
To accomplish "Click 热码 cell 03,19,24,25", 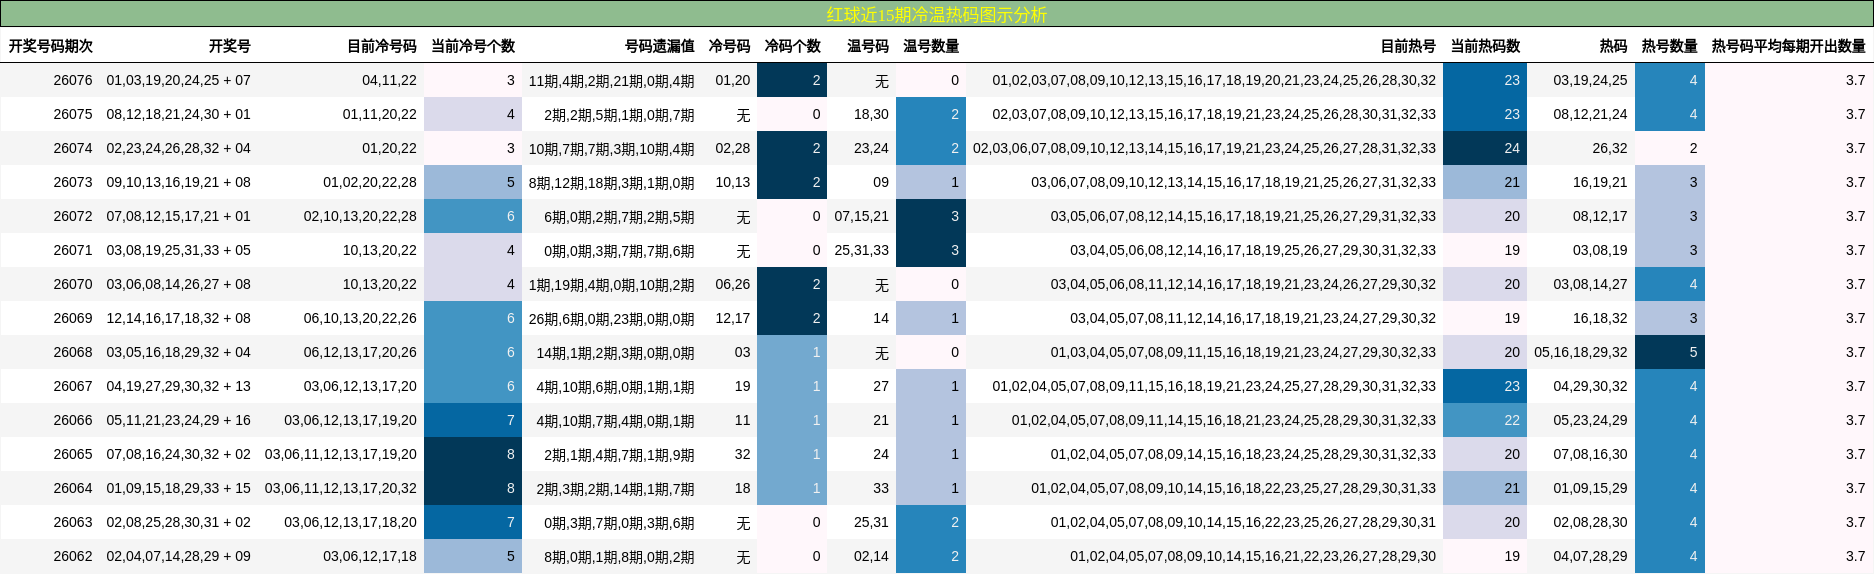I will 1590,80.
